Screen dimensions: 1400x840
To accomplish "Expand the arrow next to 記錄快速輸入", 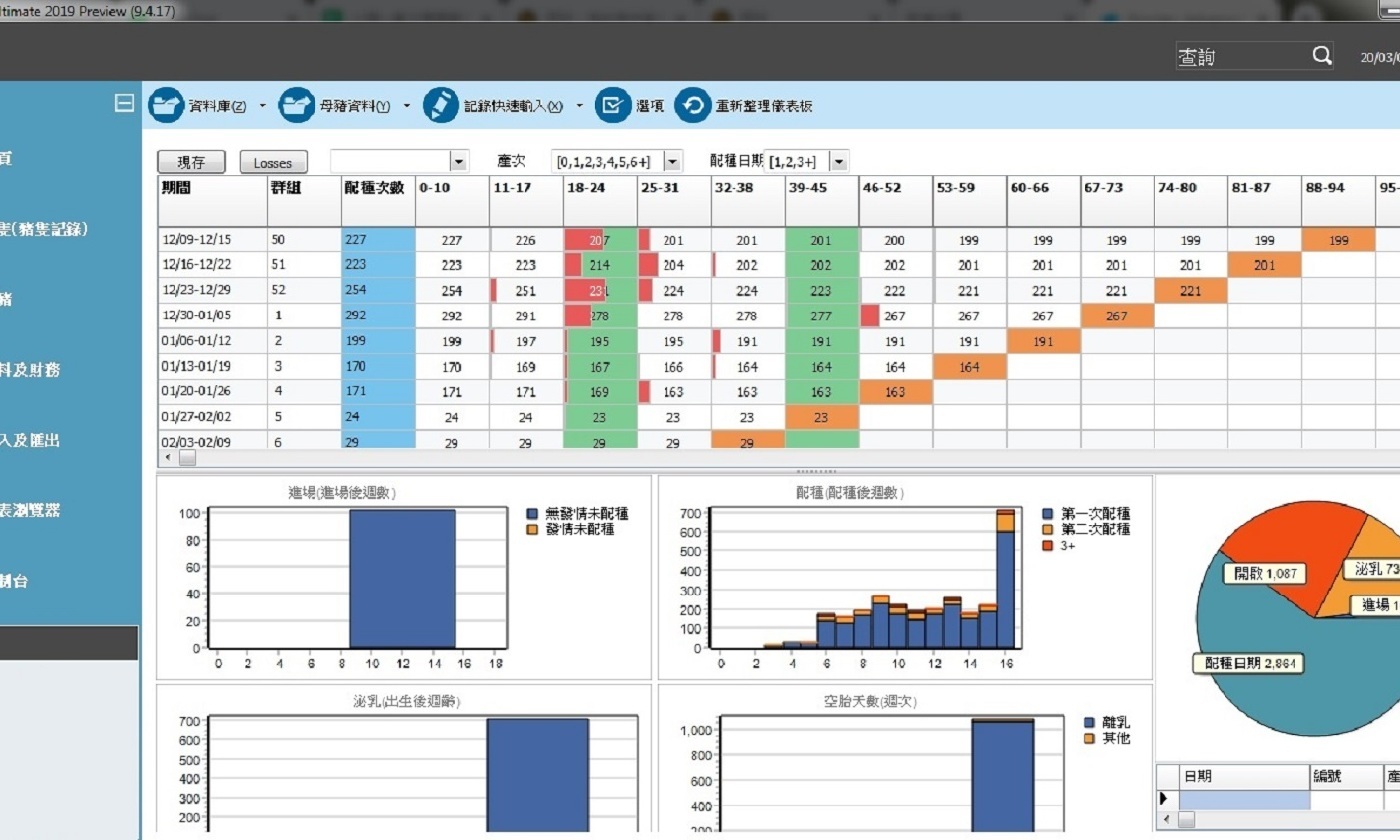I will (579, 106).
